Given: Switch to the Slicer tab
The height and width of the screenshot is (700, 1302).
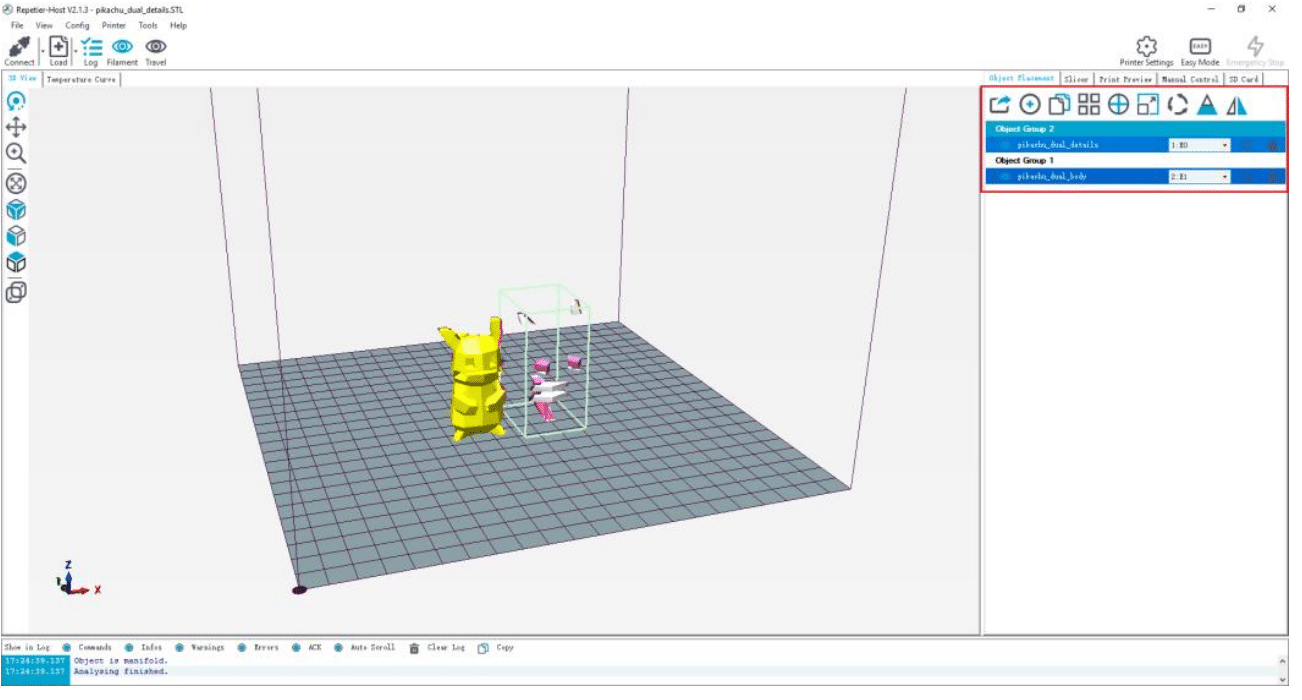Looking at the screenshot, I should coord(1076,79).
